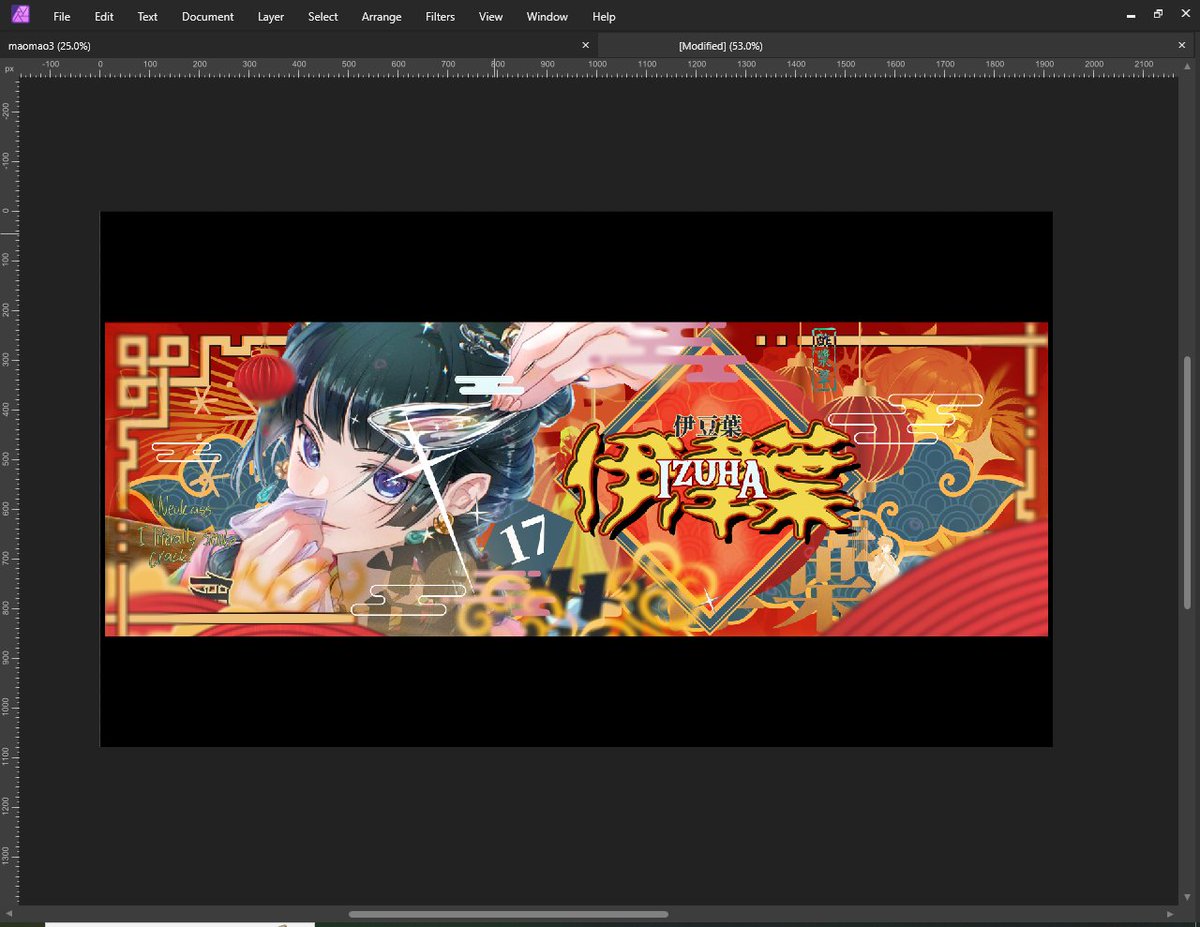Open the View menu
Viewport: 1200px width, 927px height.
coord(491,16)
